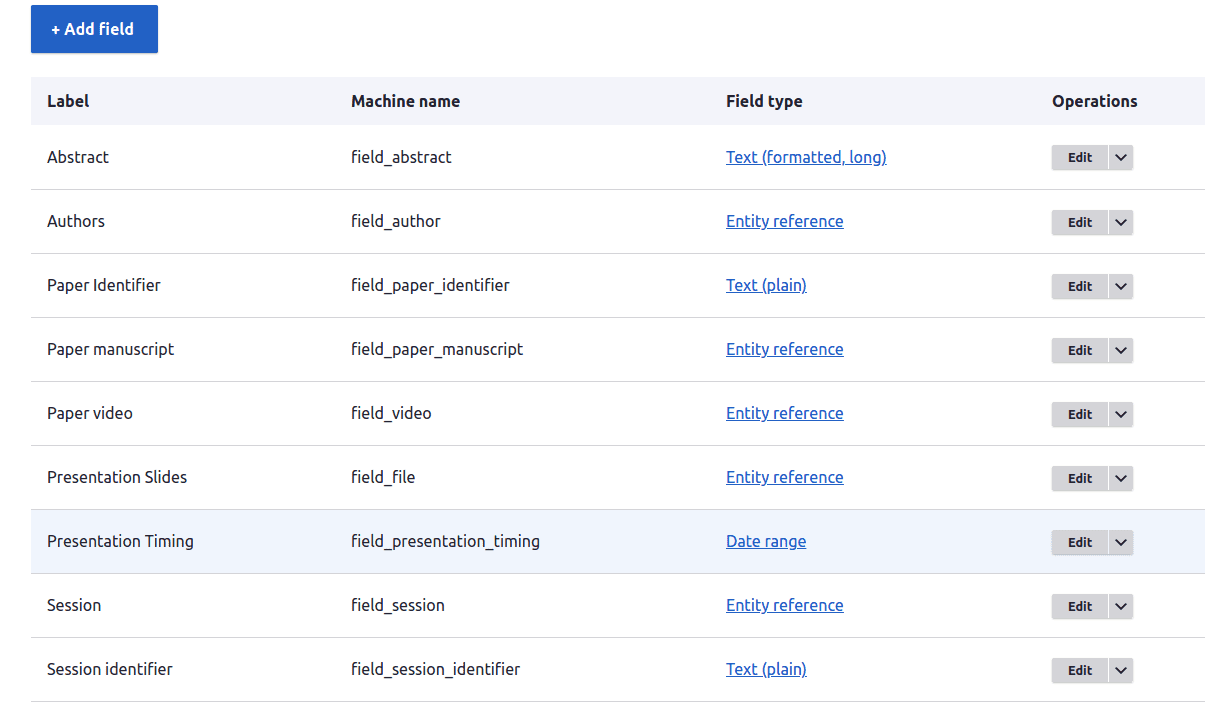Open Entity reference link for Authors
The width and height of the screenshot is (1205, 726).
pos(785,221)
